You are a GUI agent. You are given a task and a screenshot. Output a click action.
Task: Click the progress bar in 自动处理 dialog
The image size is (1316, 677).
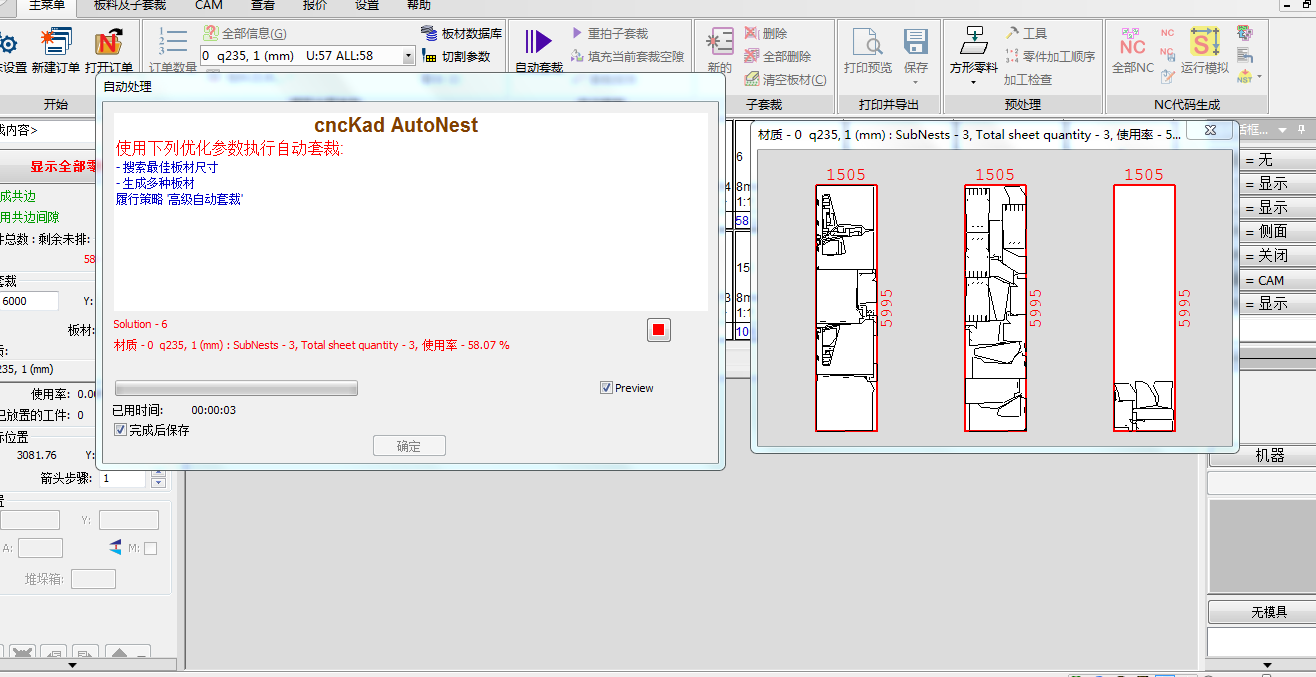236,388
